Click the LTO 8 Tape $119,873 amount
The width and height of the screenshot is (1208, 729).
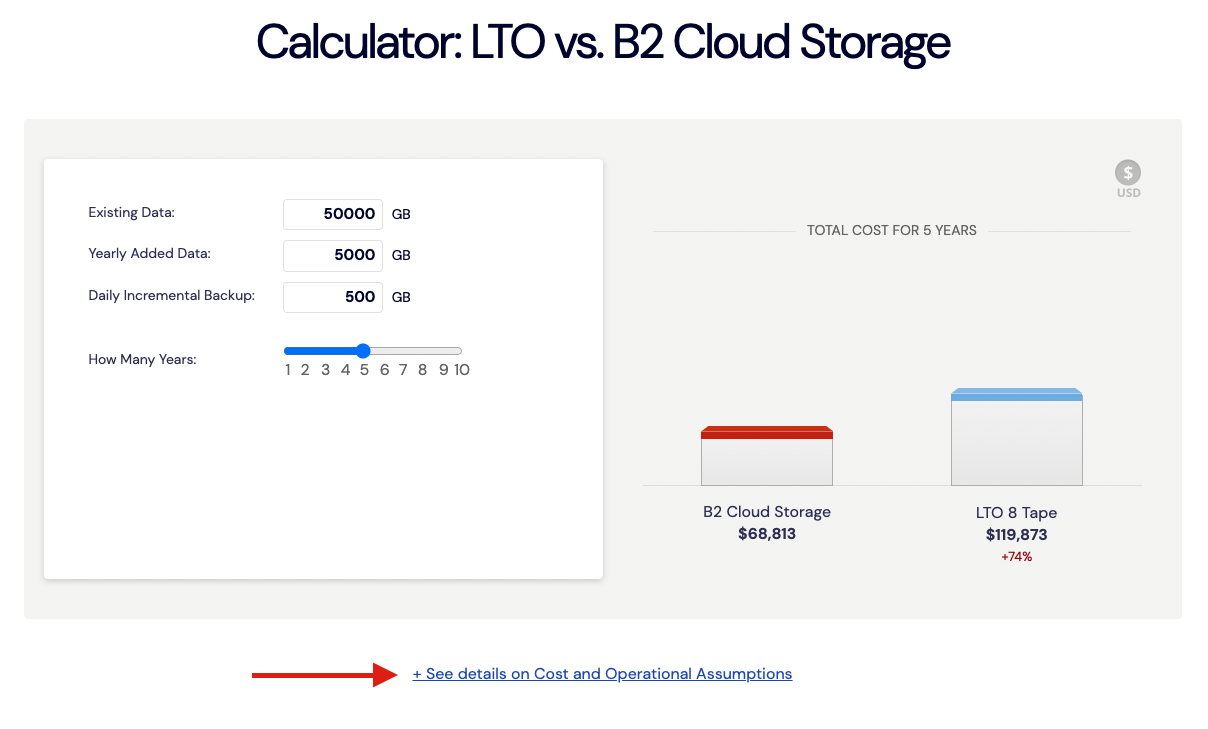[x=1017, y=535]
